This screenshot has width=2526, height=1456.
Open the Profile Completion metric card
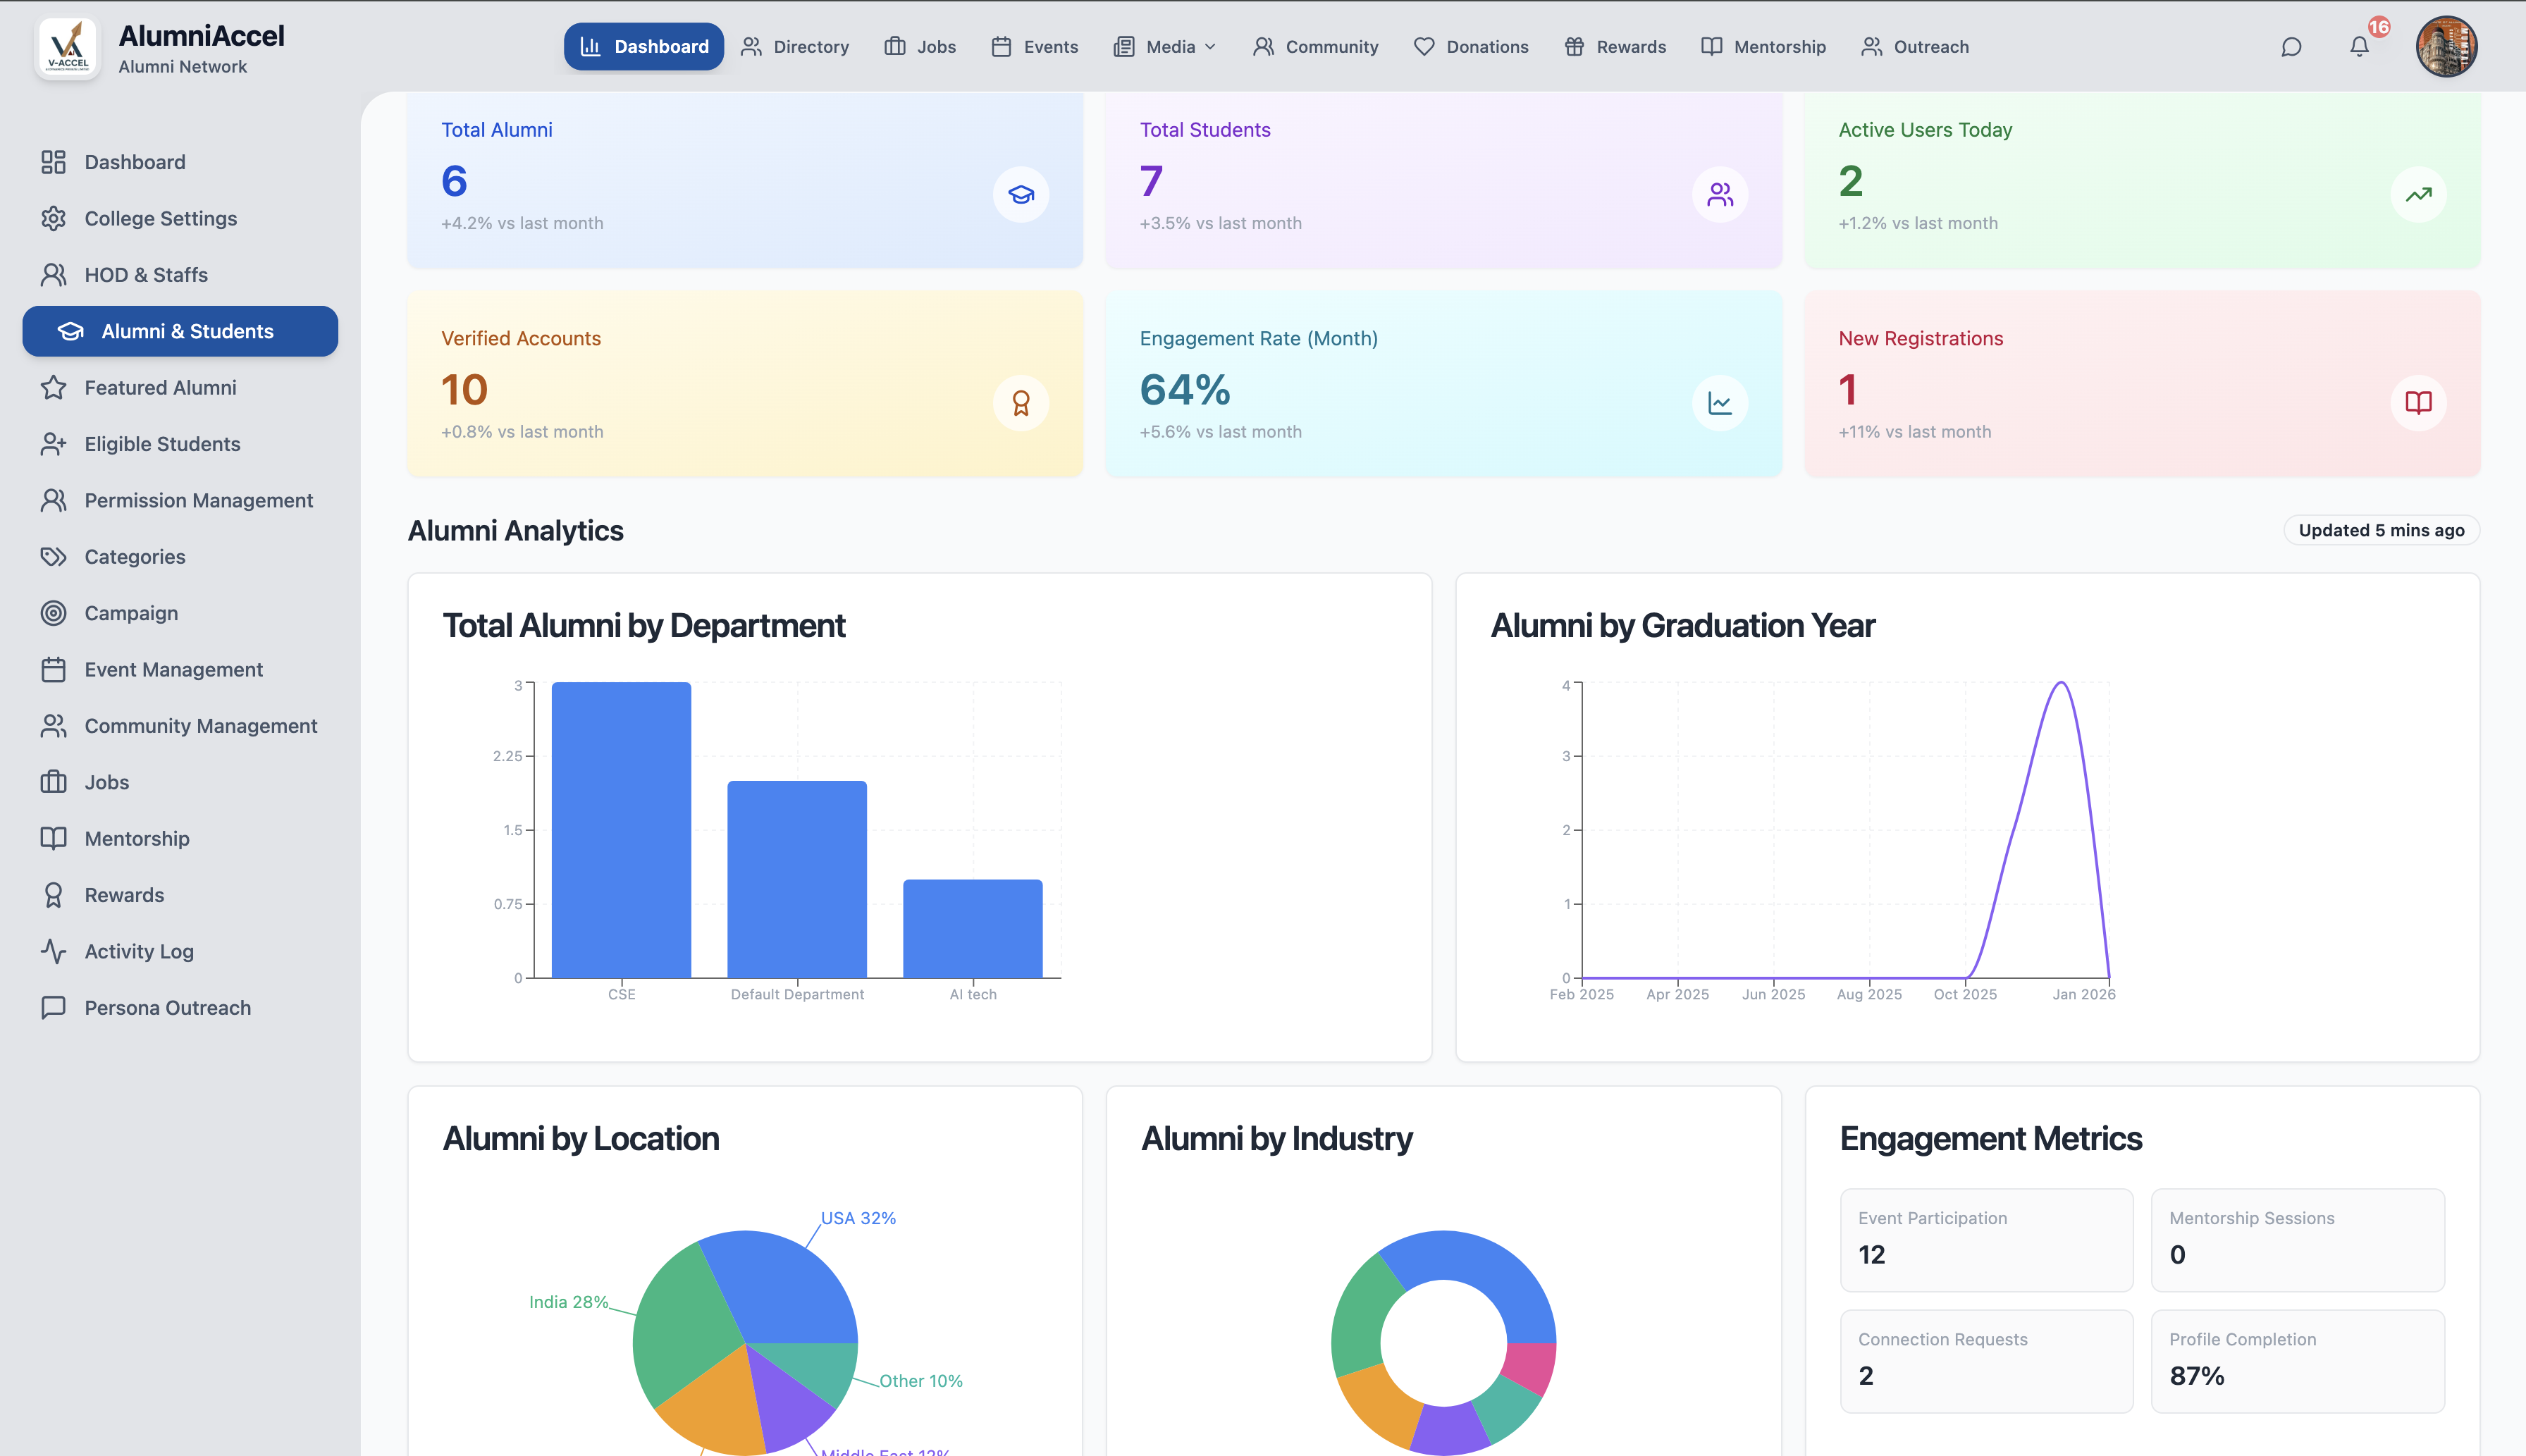pyautogui.click(x=2297, y=1360)
